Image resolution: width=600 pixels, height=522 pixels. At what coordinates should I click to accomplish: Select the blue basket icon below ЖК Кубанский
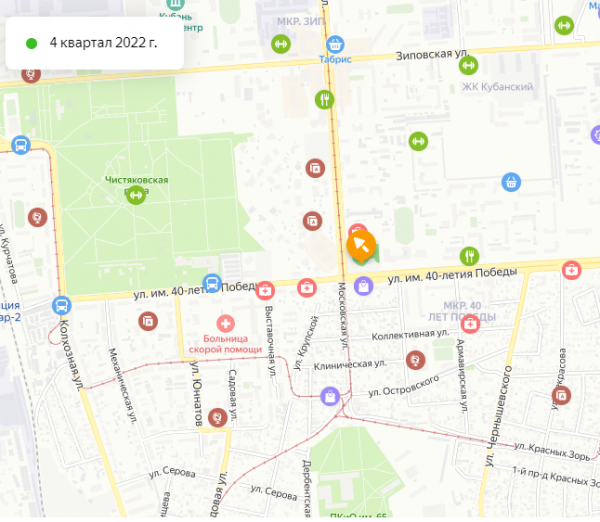coord(511,183)
